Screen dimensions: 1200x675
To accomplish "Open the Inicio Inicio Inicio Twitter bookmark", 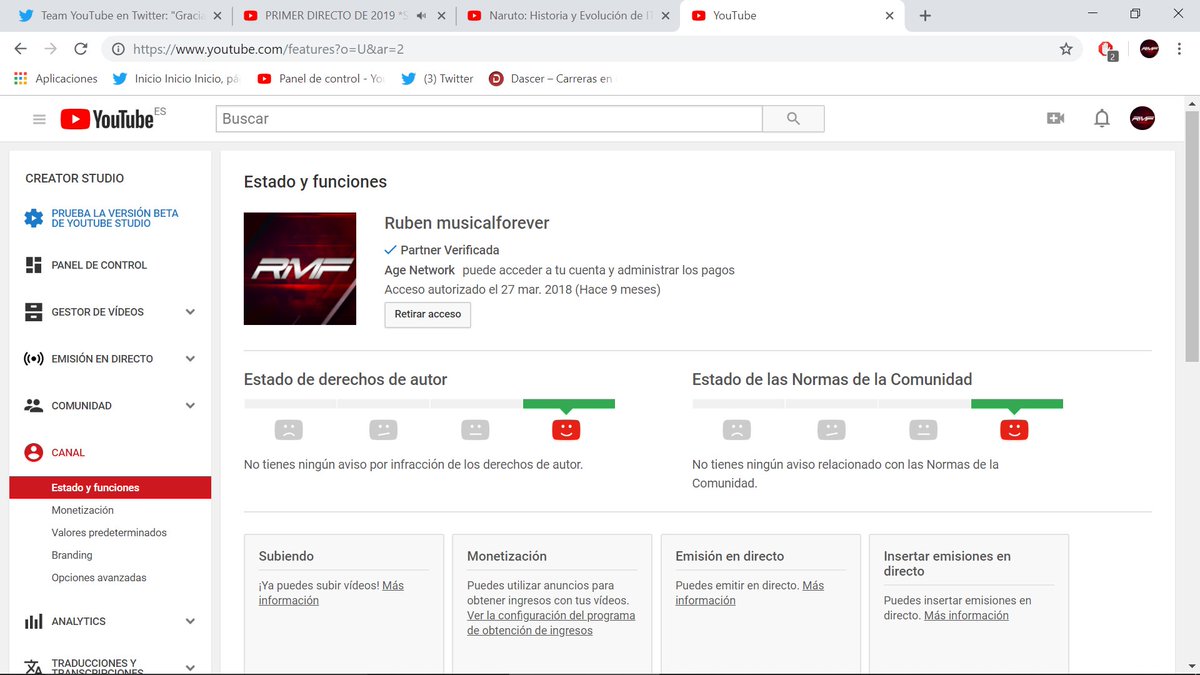I will tap(176, 78).
